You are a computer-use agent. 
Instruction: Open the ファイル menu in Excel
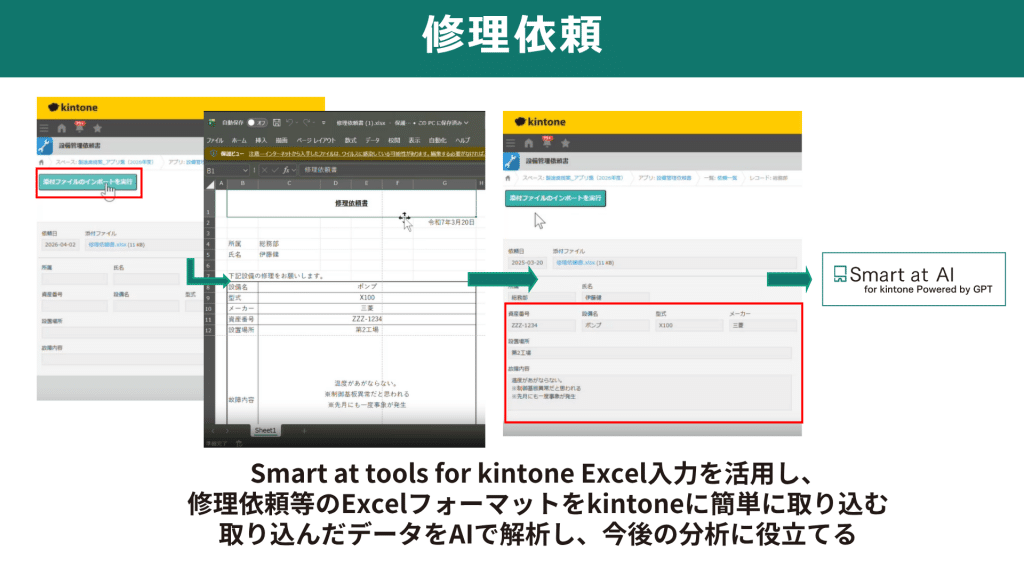tap(215, 140)
